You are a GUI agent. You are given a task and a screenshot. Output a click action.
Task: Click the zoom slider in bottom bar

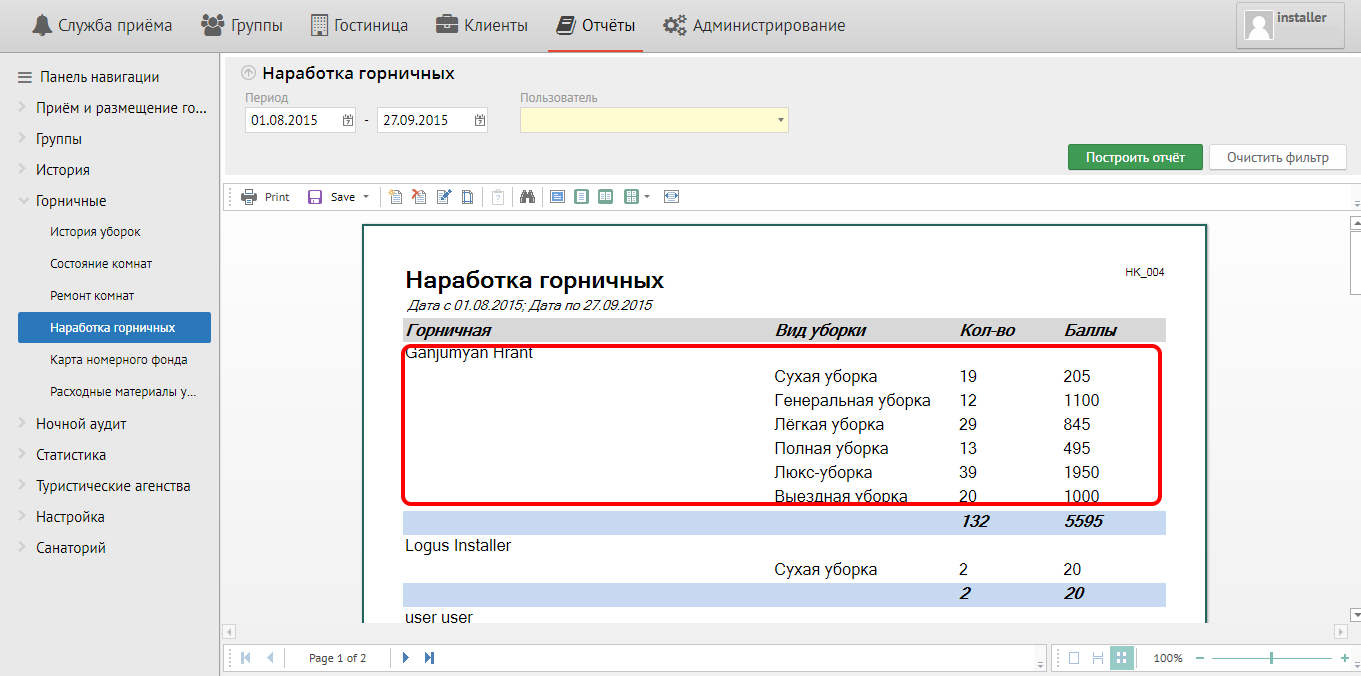pyautogui.click(x=1271, y=658)
